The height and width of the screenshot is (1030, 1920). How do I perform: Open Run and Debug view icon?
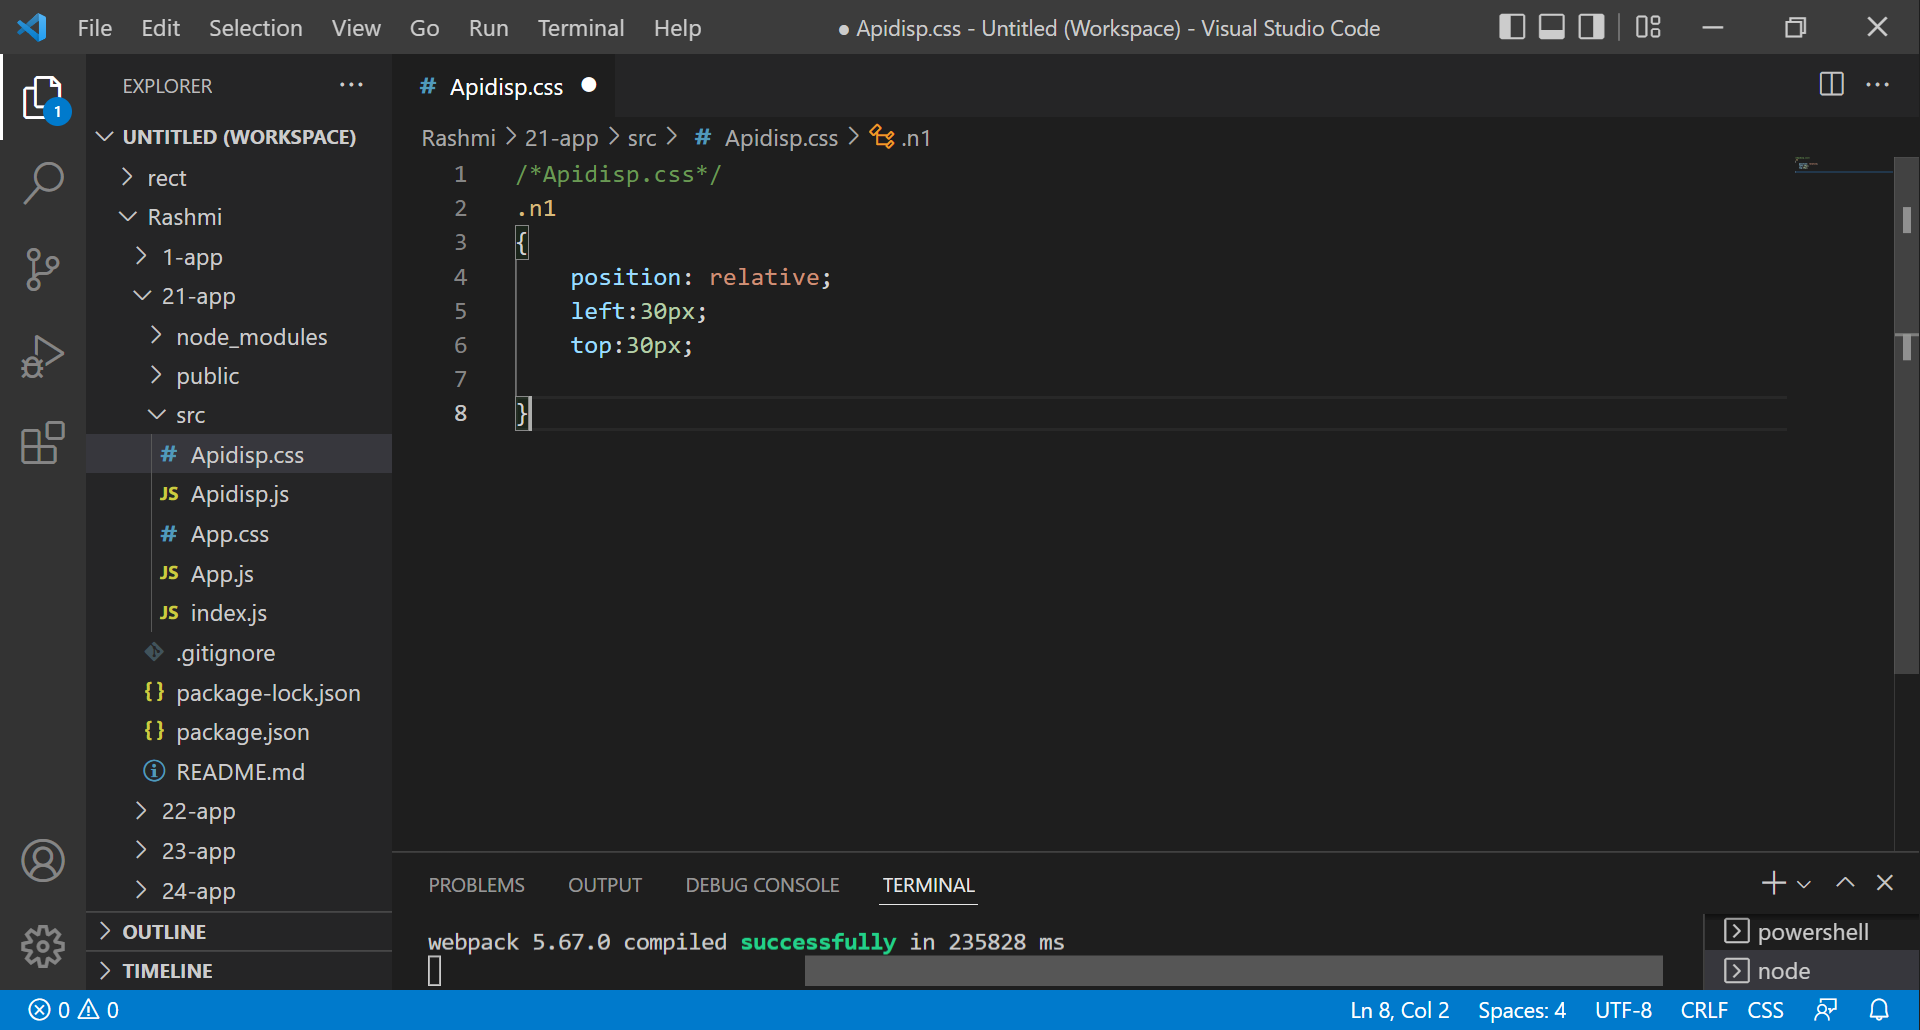click(x=43, y=356)
